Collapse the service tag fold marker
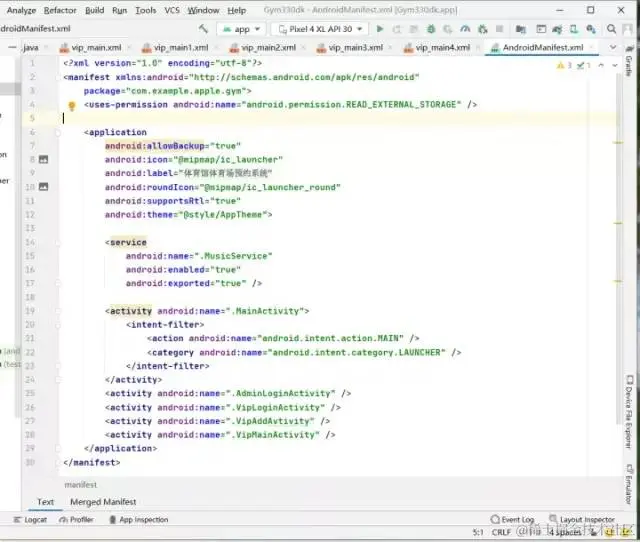Image resolution: width=640 pixels, height=542 pixels. [58, 243]
